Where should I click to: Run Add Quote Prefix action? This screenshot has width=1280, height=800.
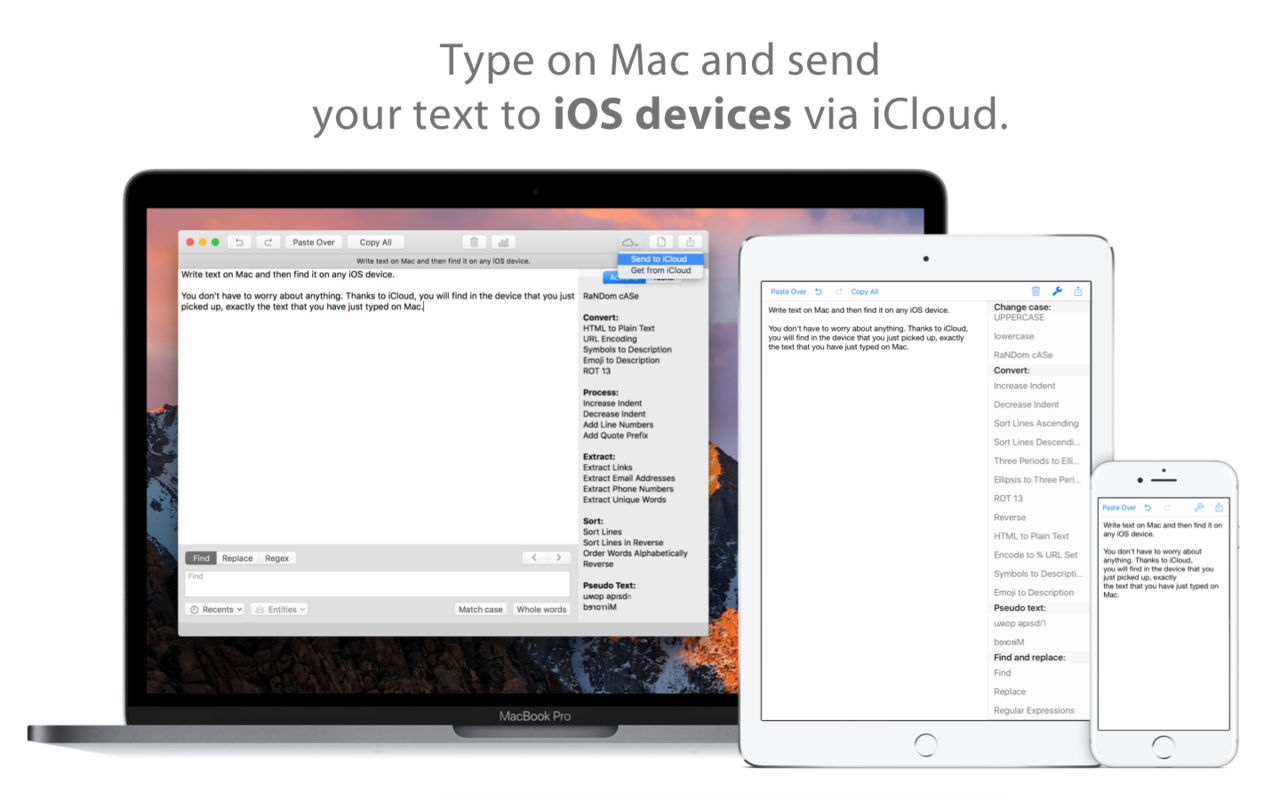tap(616, 436)
